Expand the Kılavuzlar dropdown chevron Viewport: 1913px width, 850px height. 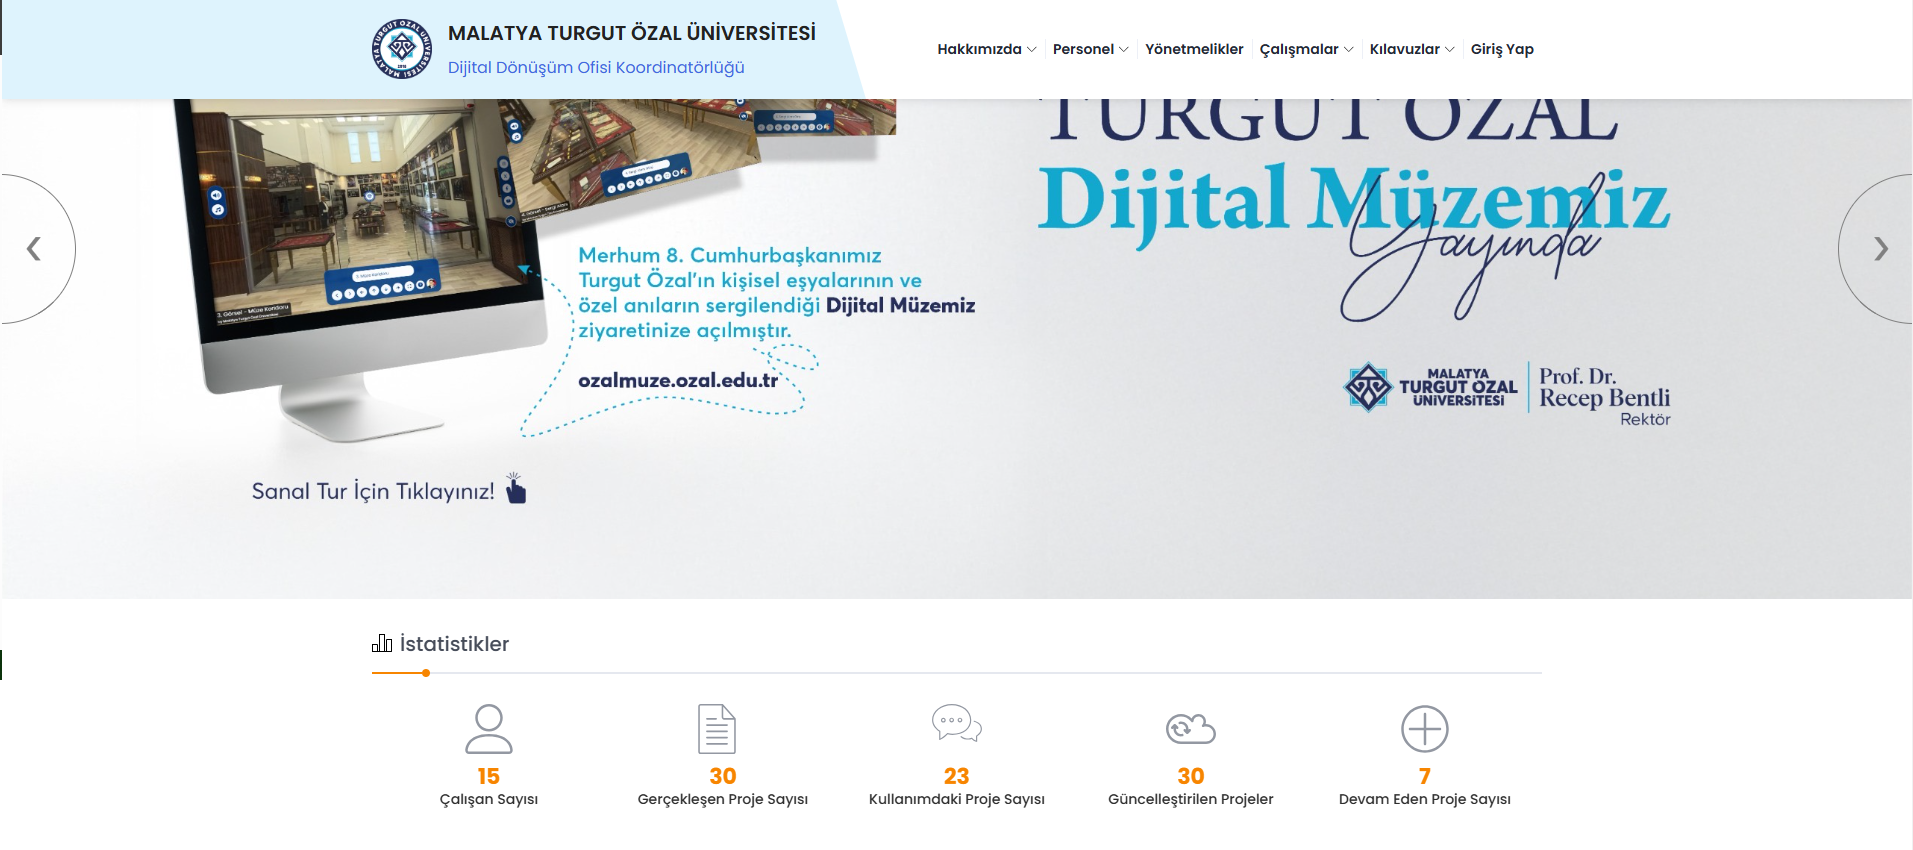pyautogui.click(x=1449, y=49)
